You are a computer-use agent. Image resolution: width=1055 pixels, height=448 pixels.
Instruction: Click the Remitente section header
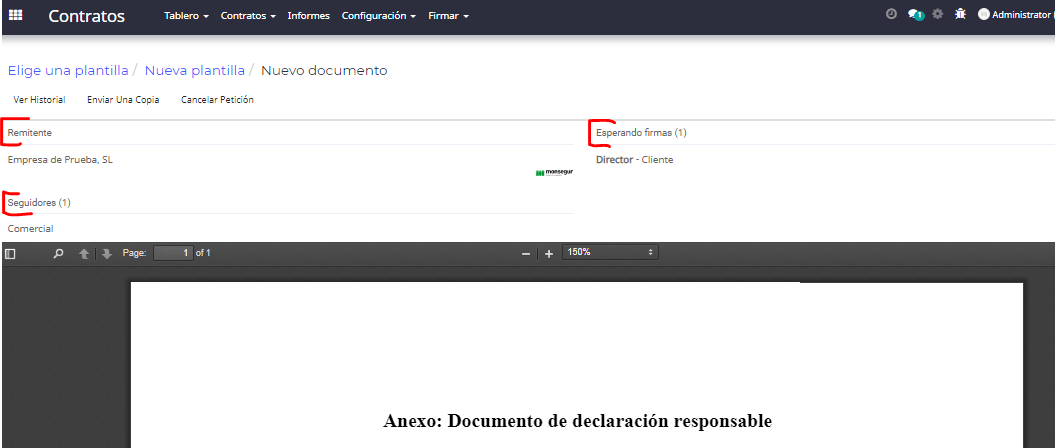click(x=30, y=133)
